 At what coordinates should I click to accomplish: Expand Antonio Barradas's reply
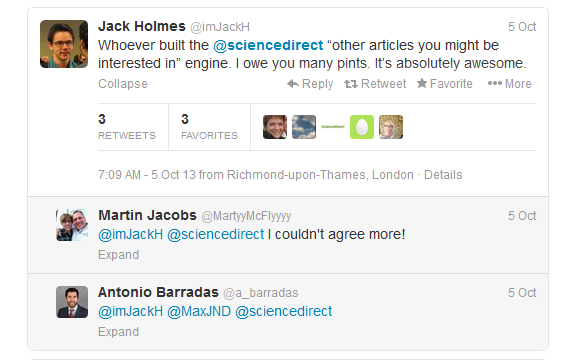click(118, 332)
